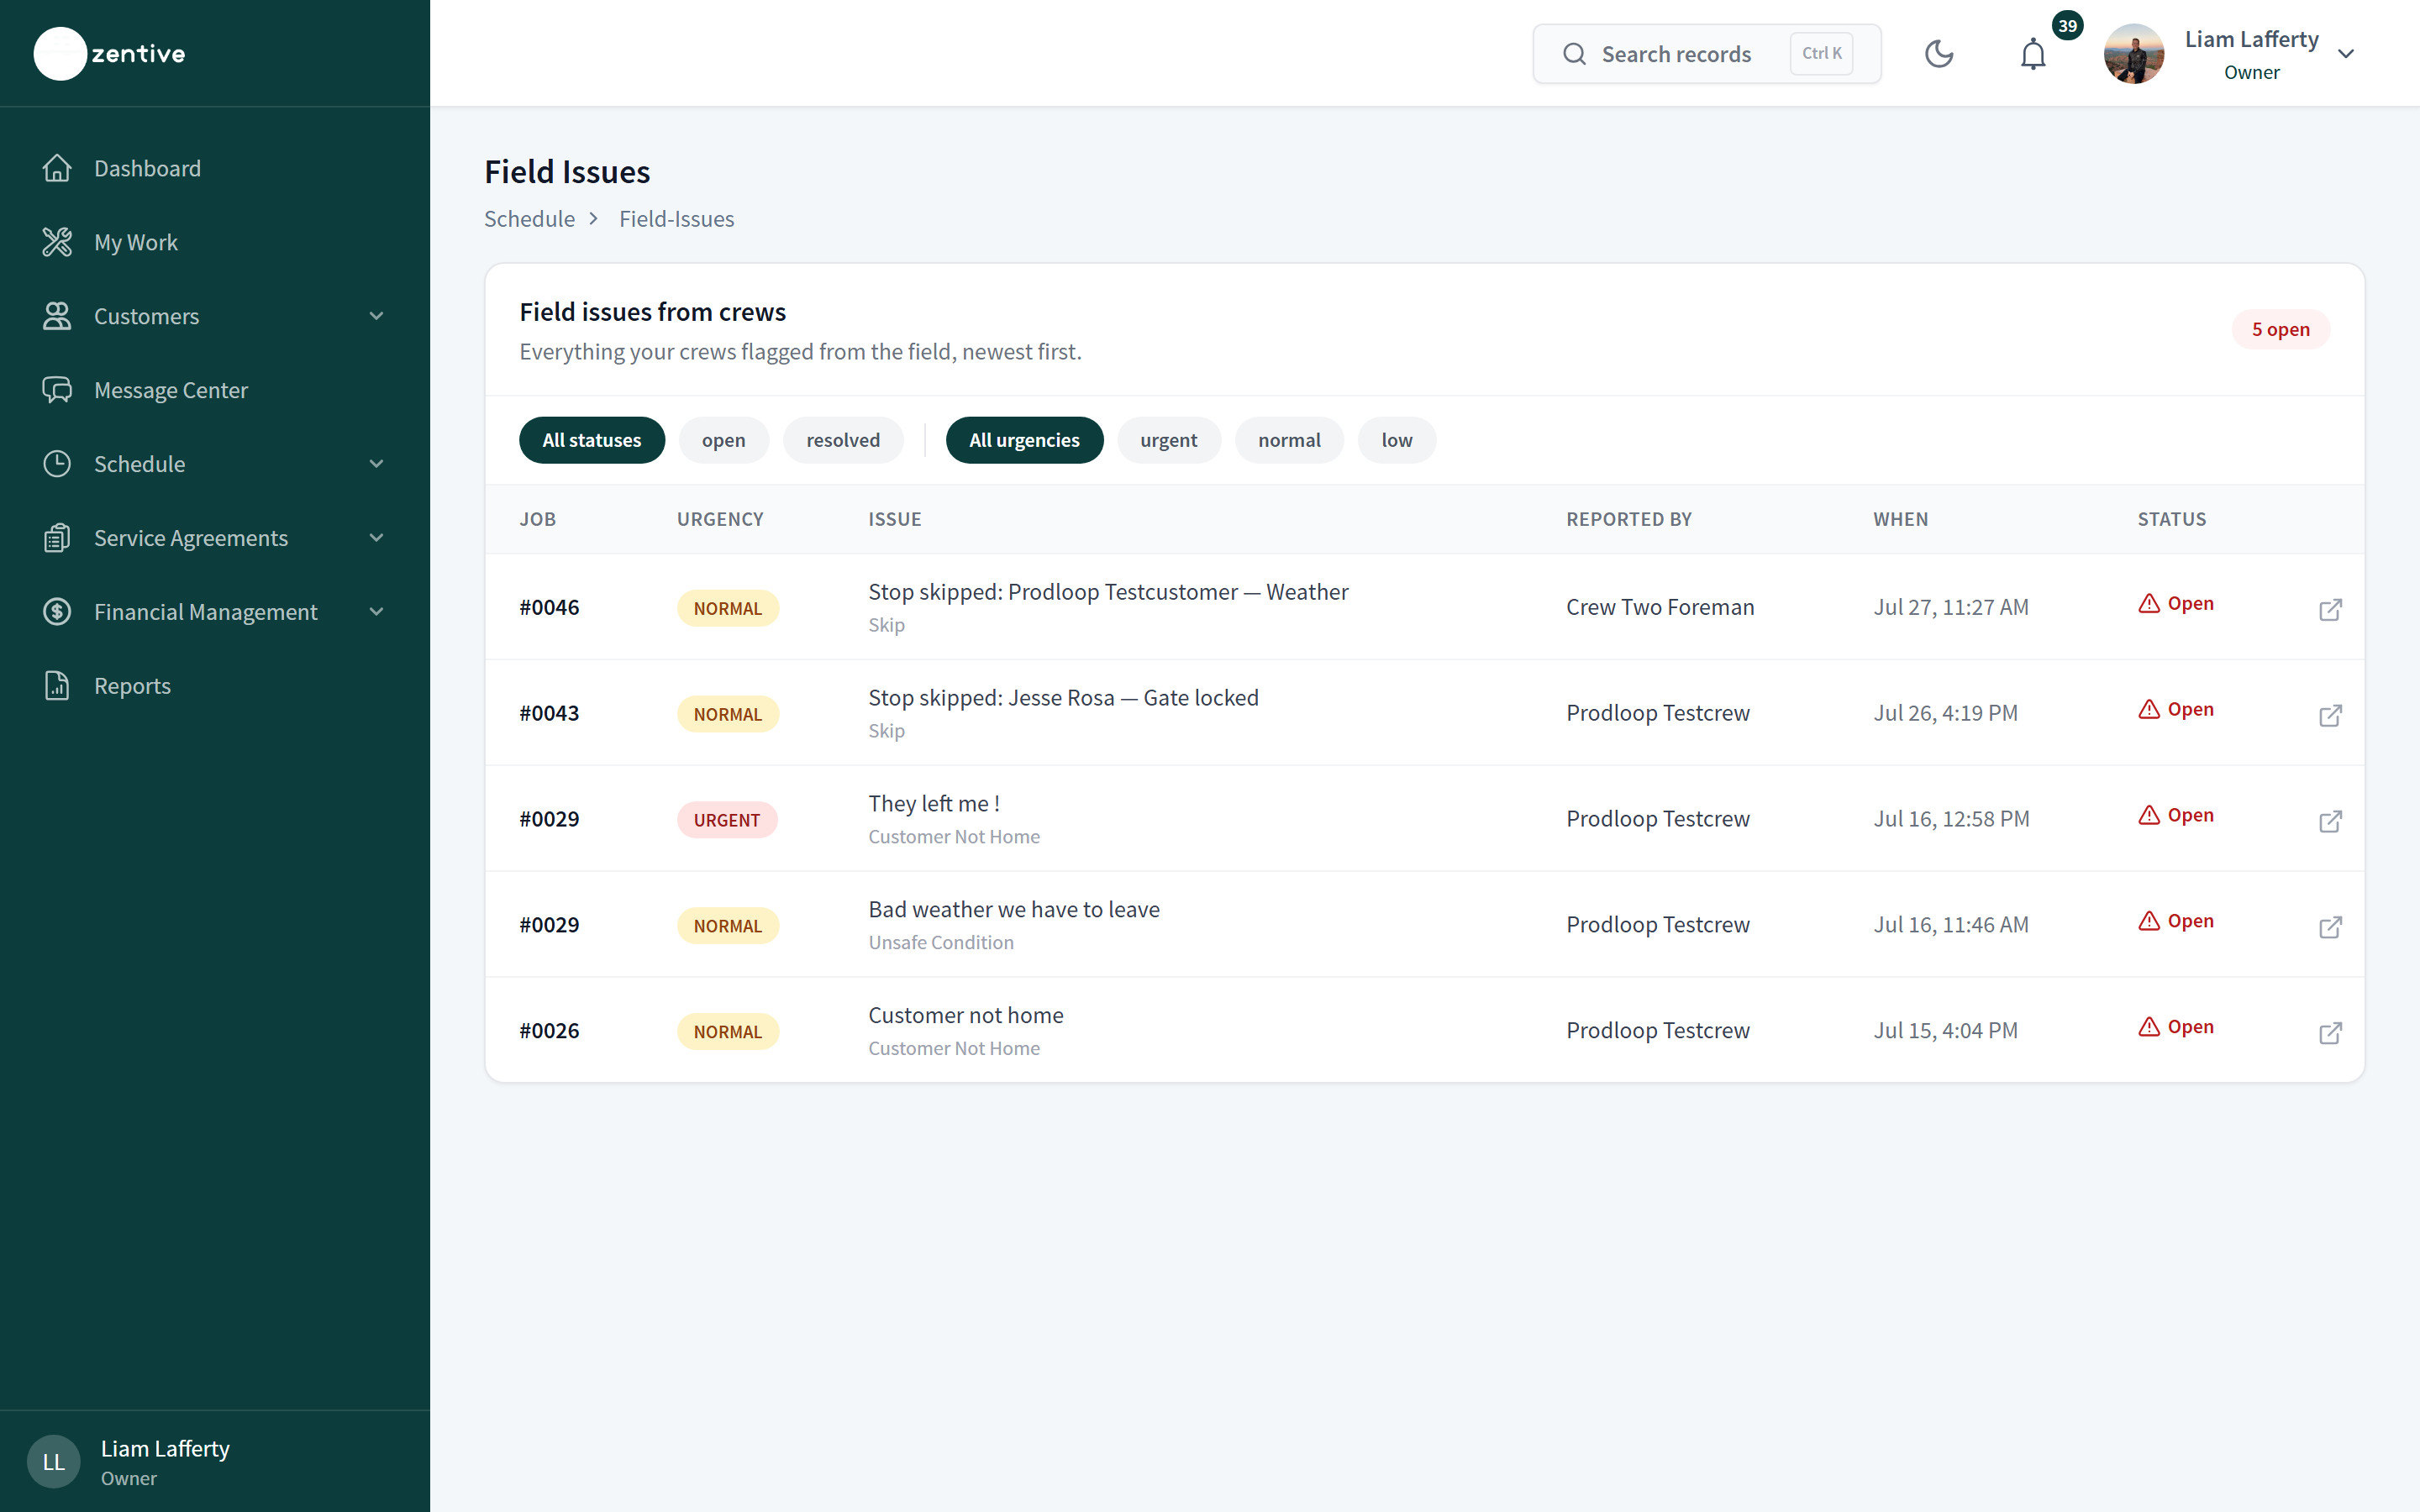Filter issues by open status
2420x1512 pixels.
(x=723, y=440)
